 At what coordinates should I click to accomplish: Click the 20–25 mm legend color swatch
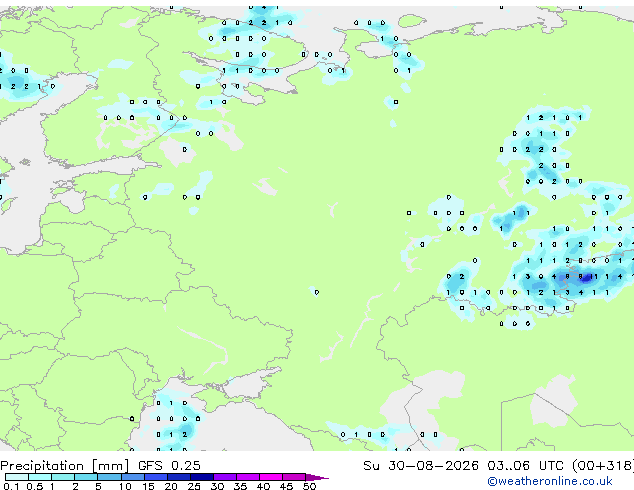179,477
